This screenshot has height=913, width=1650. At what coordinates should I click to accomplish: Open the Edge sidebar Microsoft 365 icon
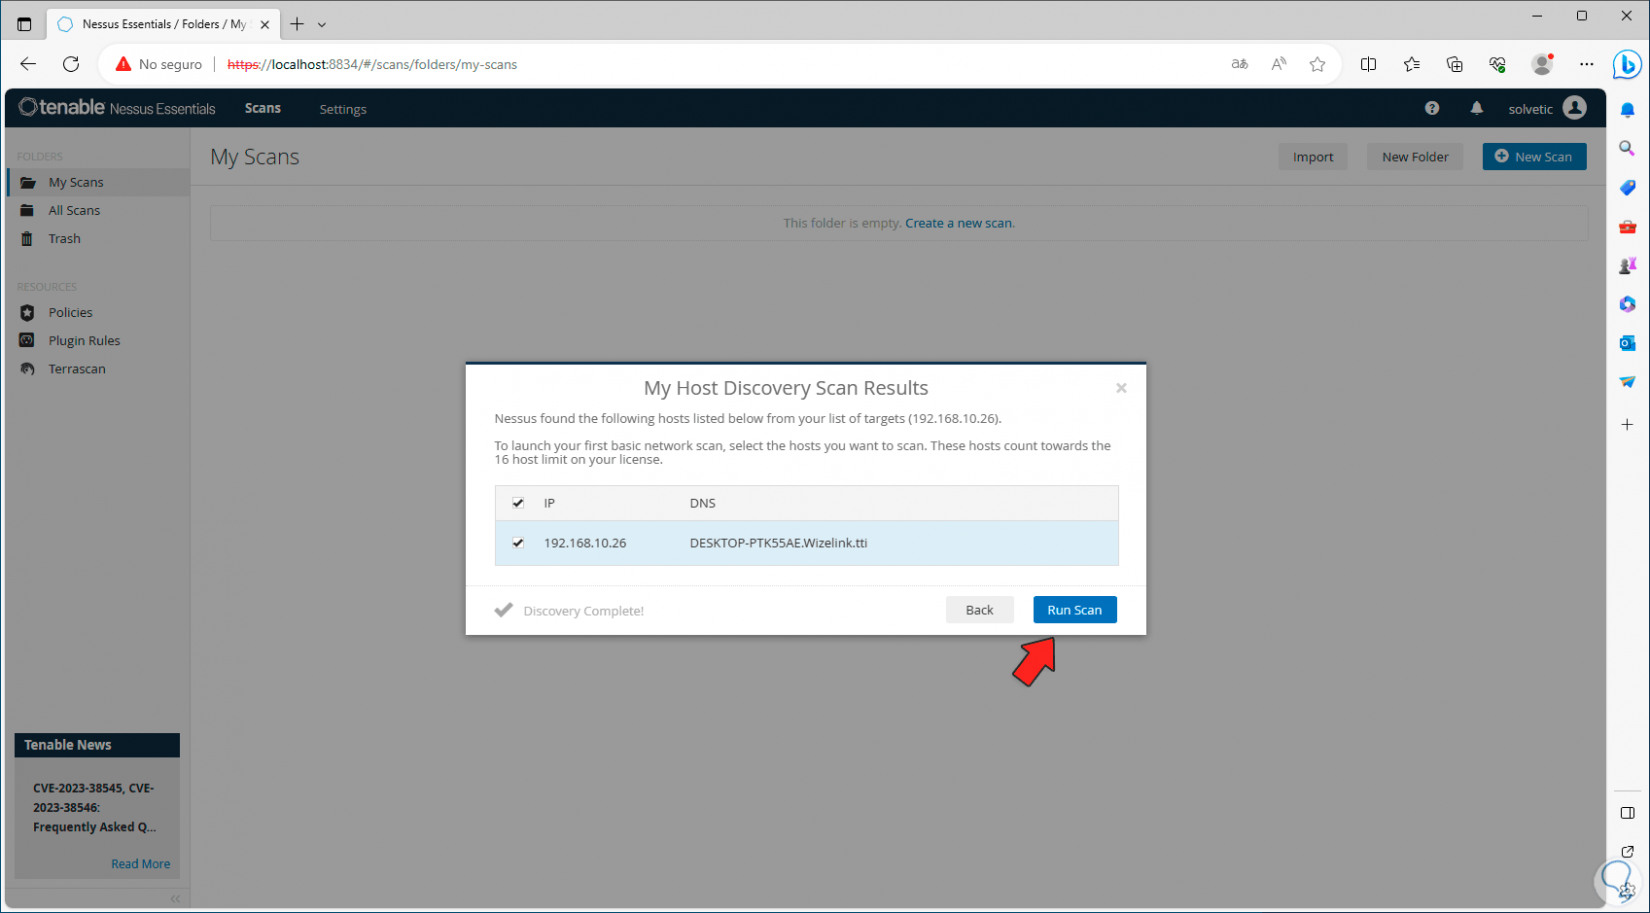(1627, 304)
